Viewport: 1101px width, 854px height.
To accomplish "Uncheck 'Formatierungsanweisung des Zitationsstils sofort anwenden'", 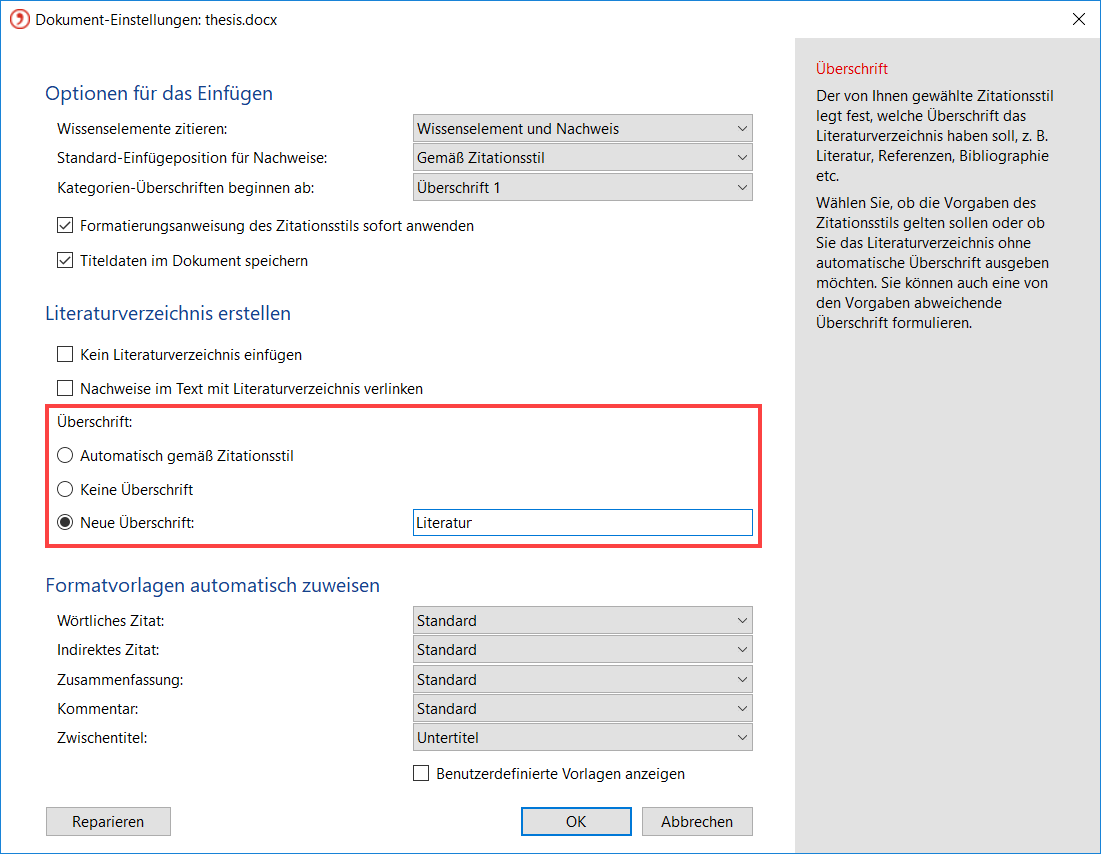I will pos(66,226).
